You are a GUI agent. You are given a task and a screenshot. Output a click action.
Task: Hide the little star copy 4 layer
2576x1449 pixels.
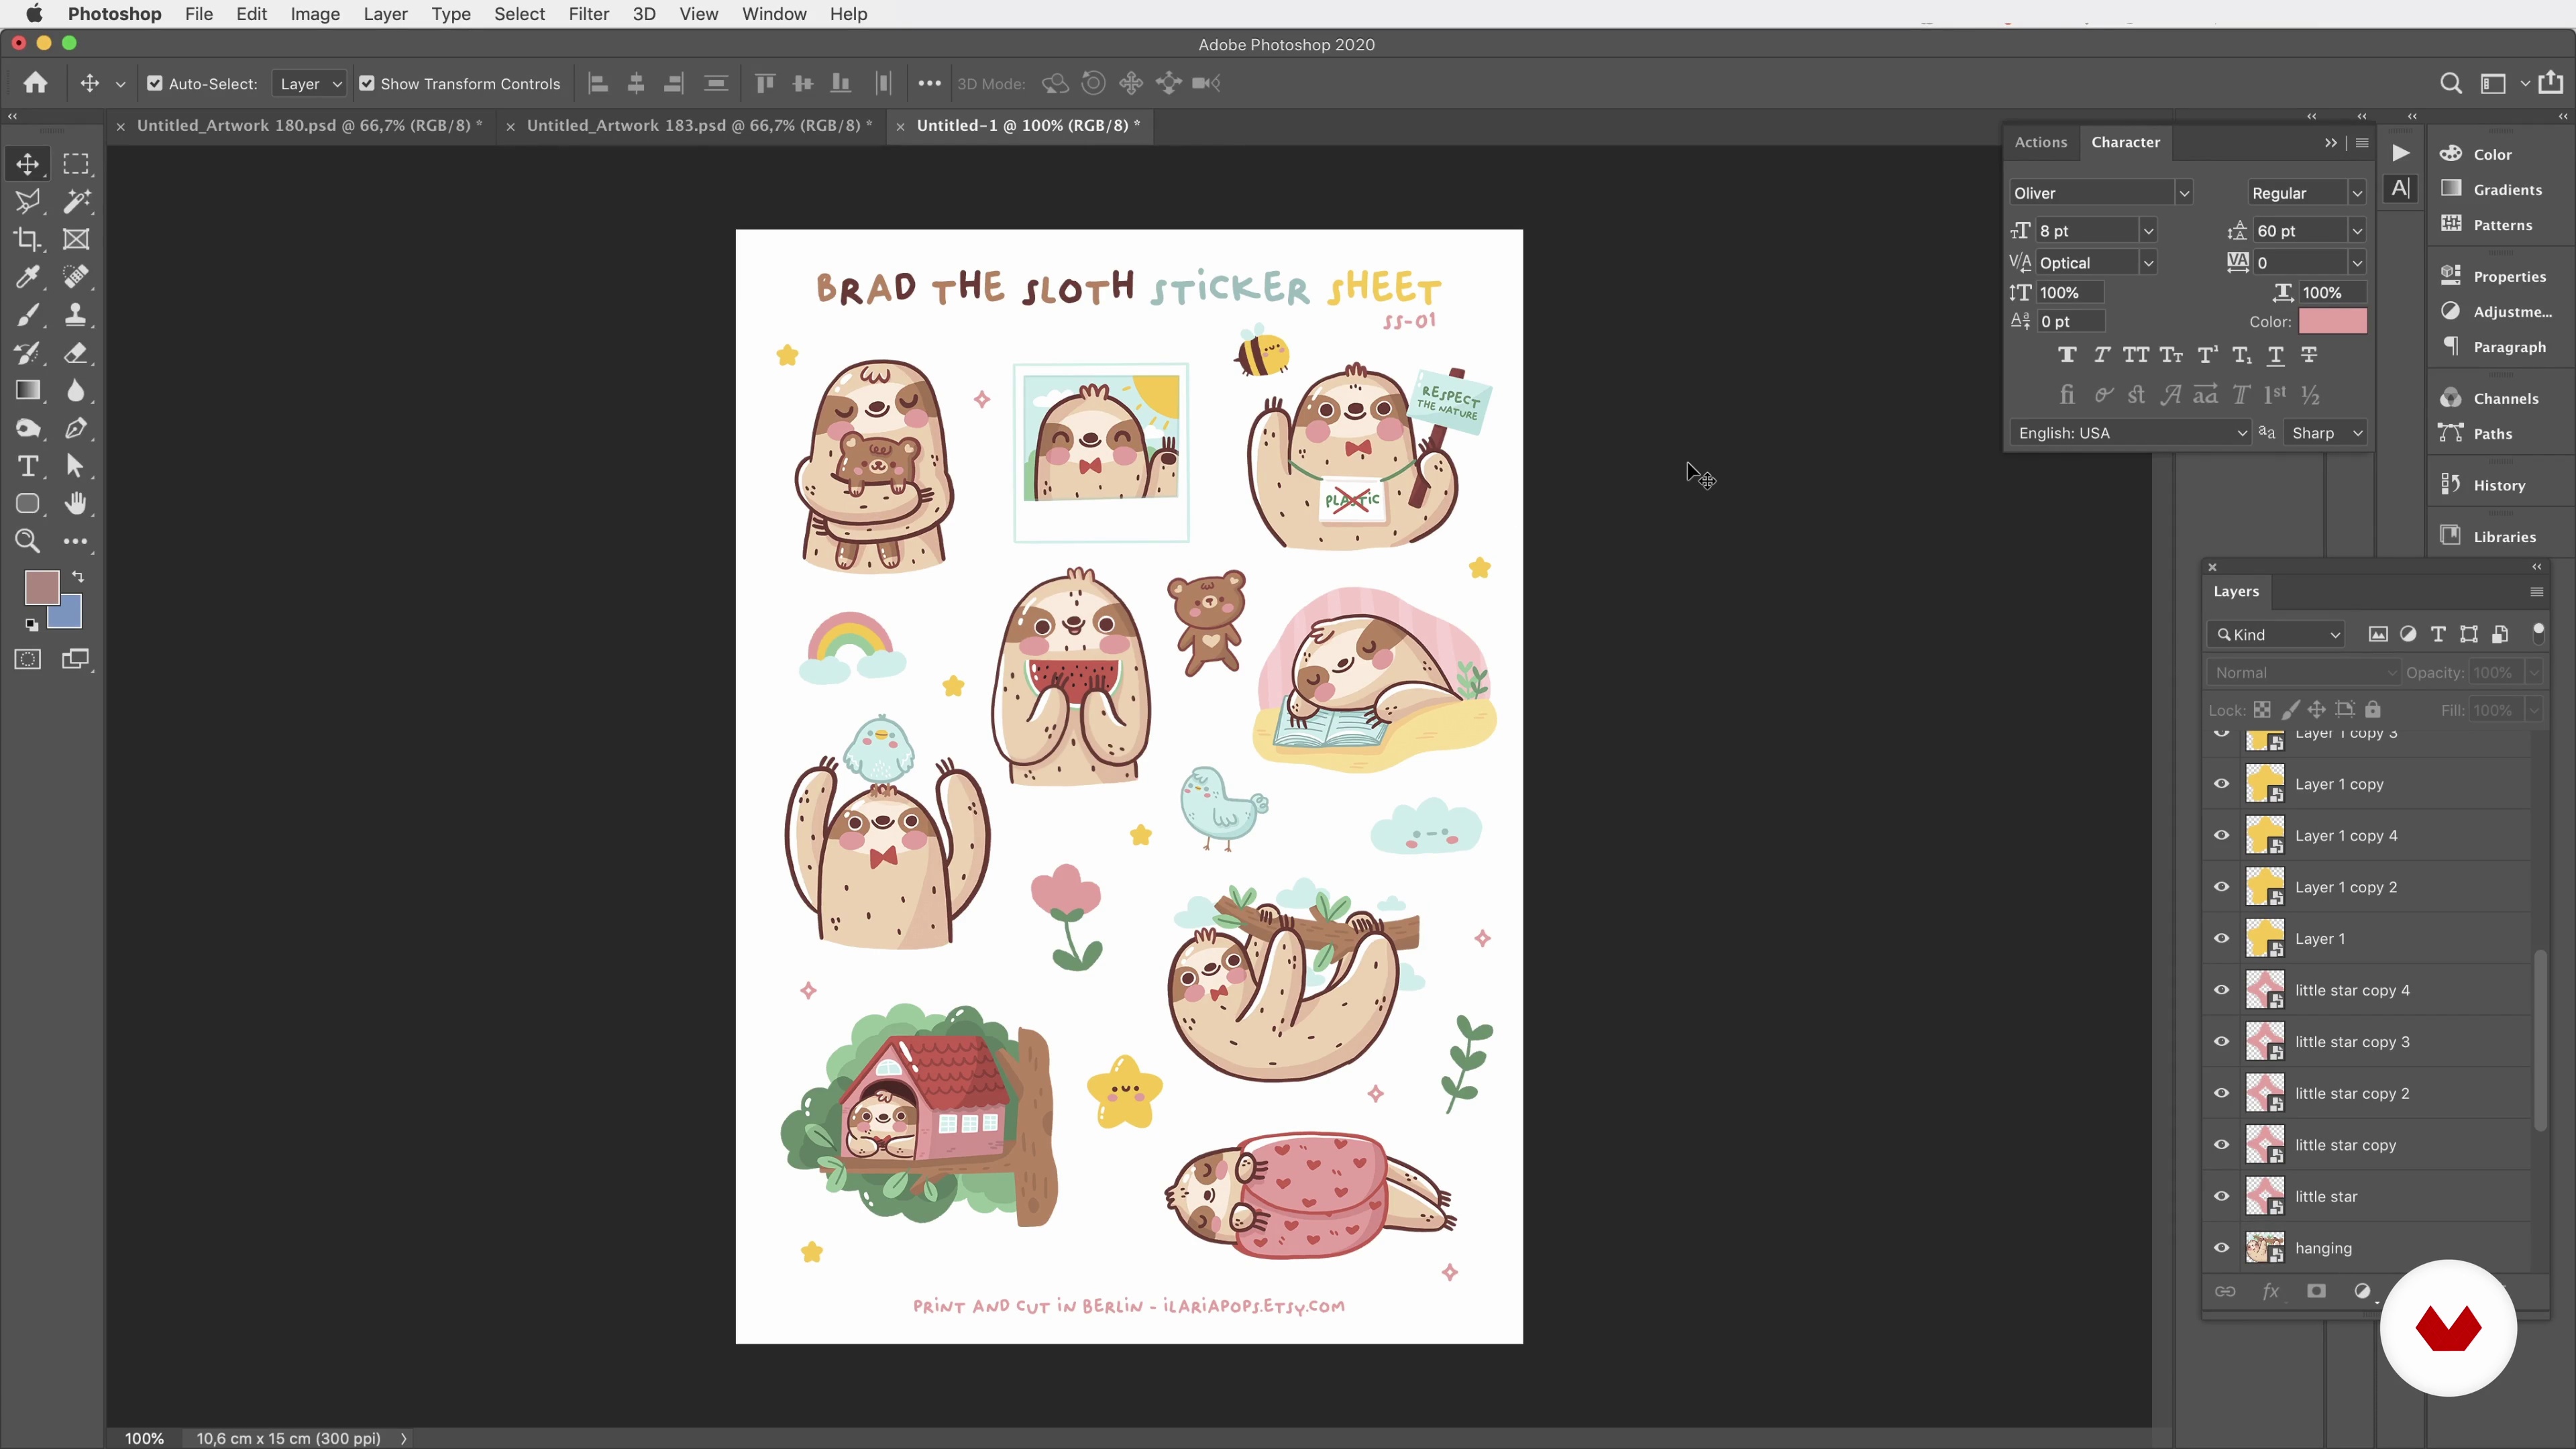tap(2221, 990)
